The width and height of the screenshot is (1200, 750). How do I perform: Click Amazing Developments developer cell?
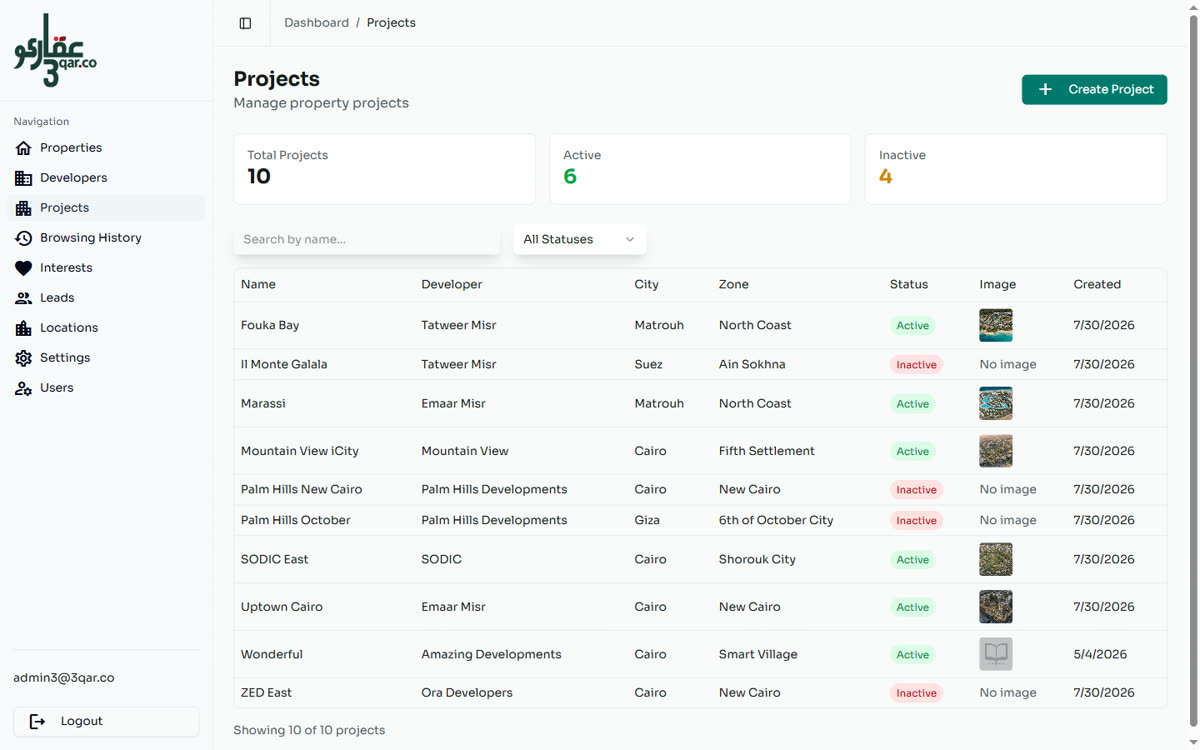491,655
